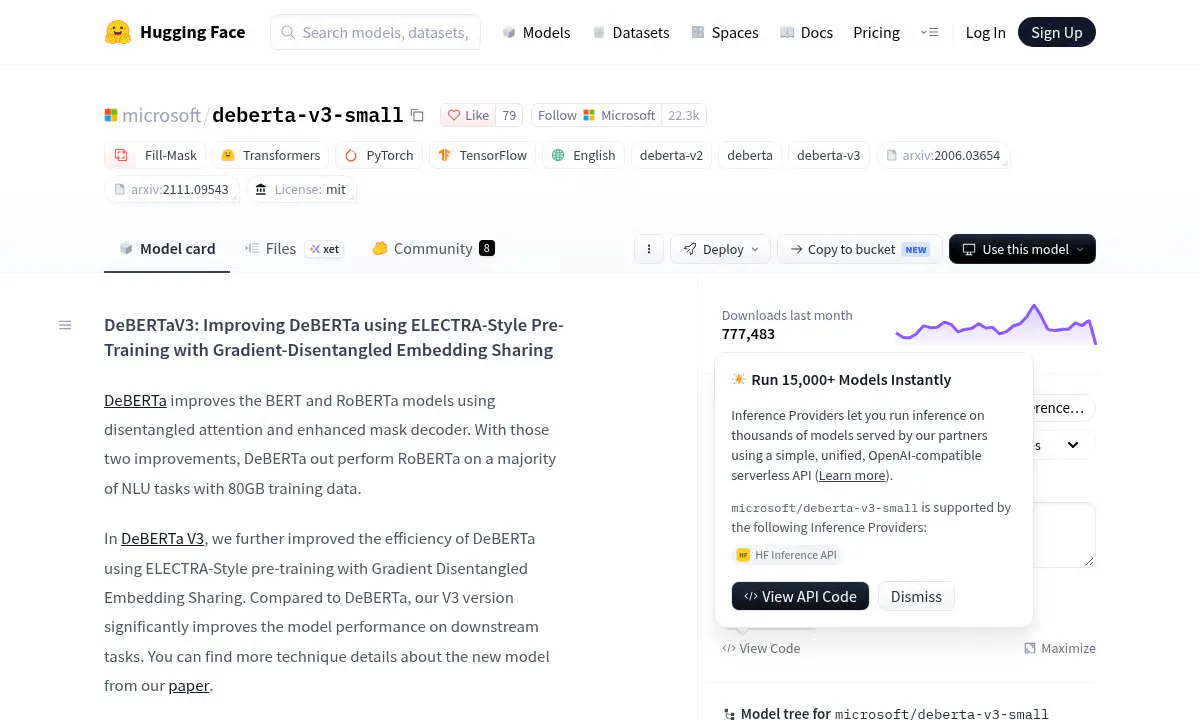
Task: Select the Fill-Mask task tag
Action: point(155,155)
